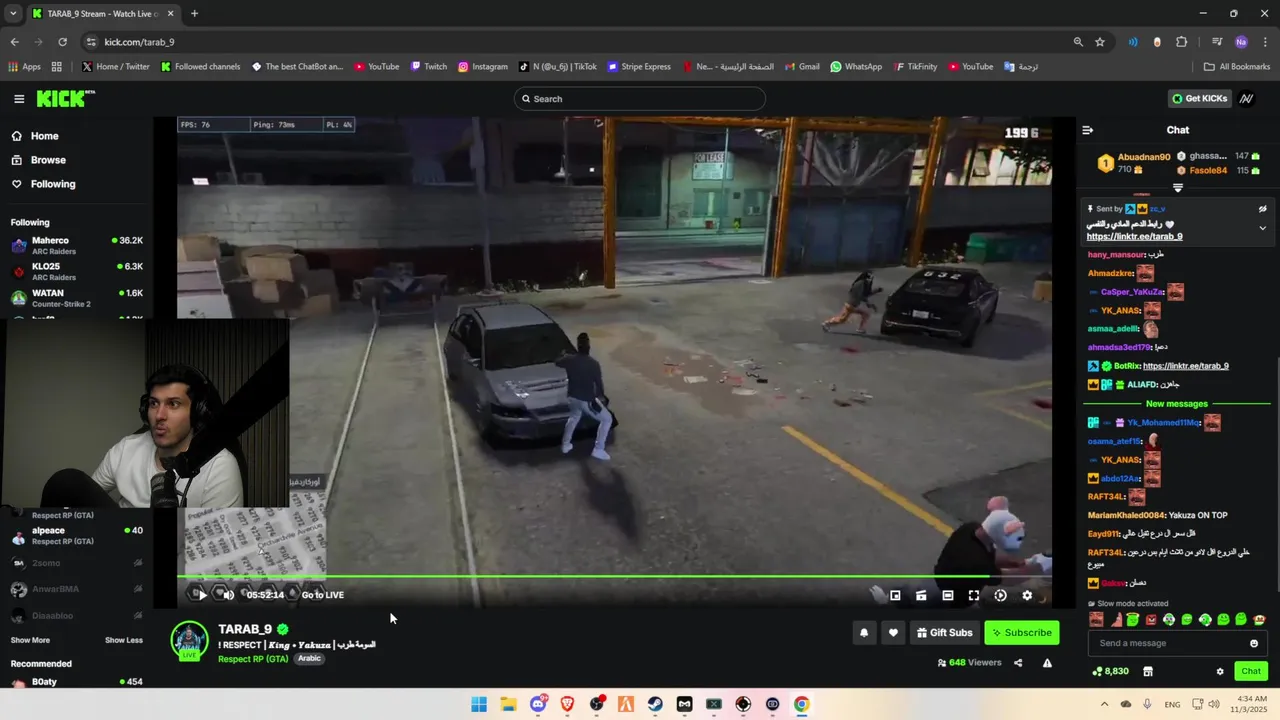
Task: Click the Get KICKs button
Action: tap(1199, 99)
